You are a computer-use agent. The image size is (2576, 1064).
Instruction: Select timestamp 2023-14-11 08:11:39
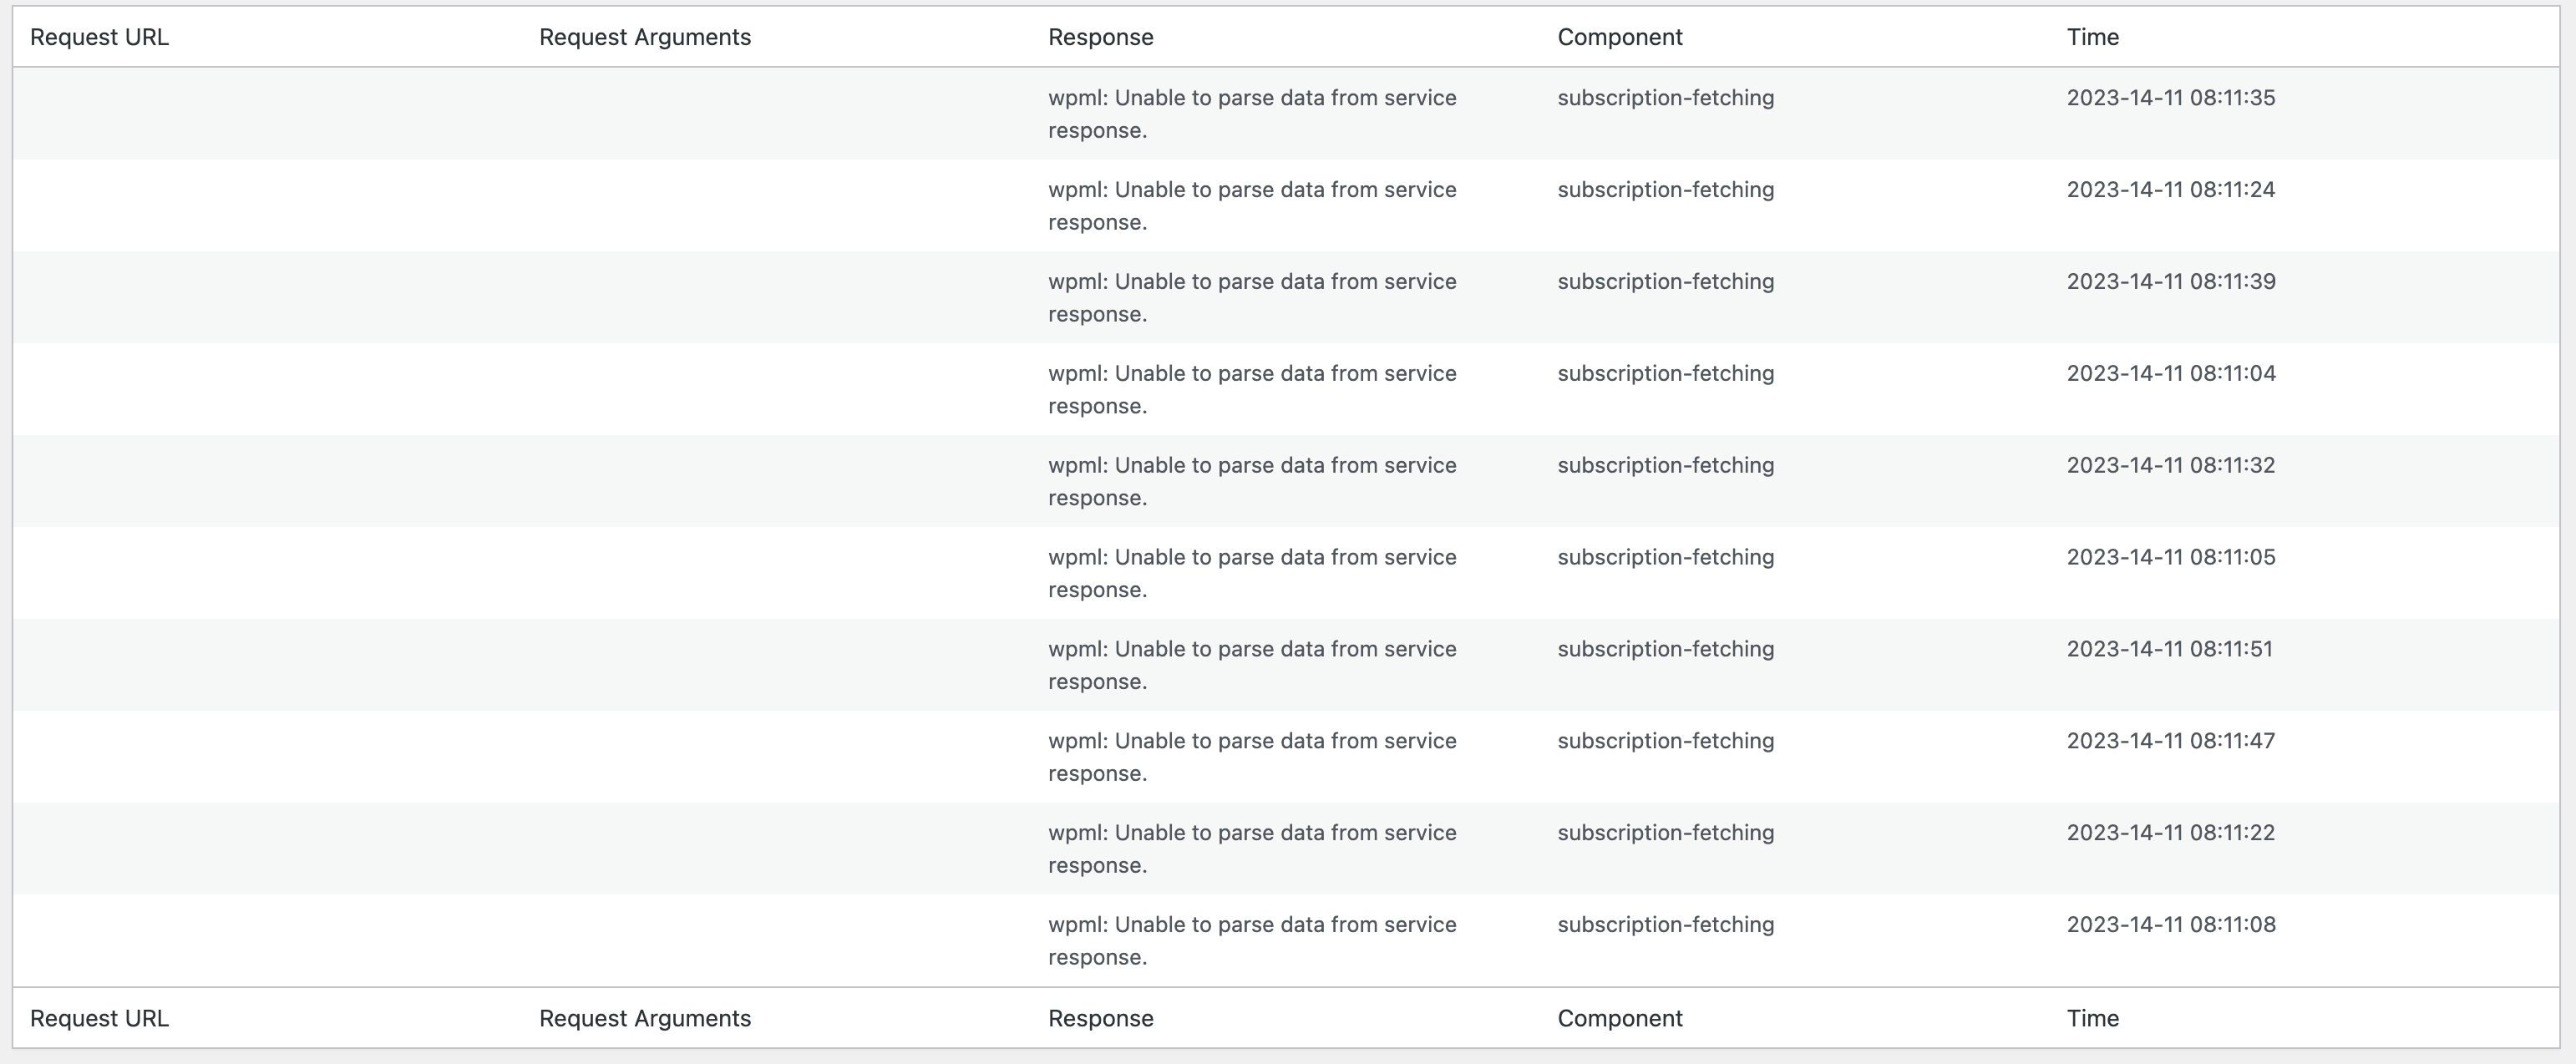click(2171, 282)
